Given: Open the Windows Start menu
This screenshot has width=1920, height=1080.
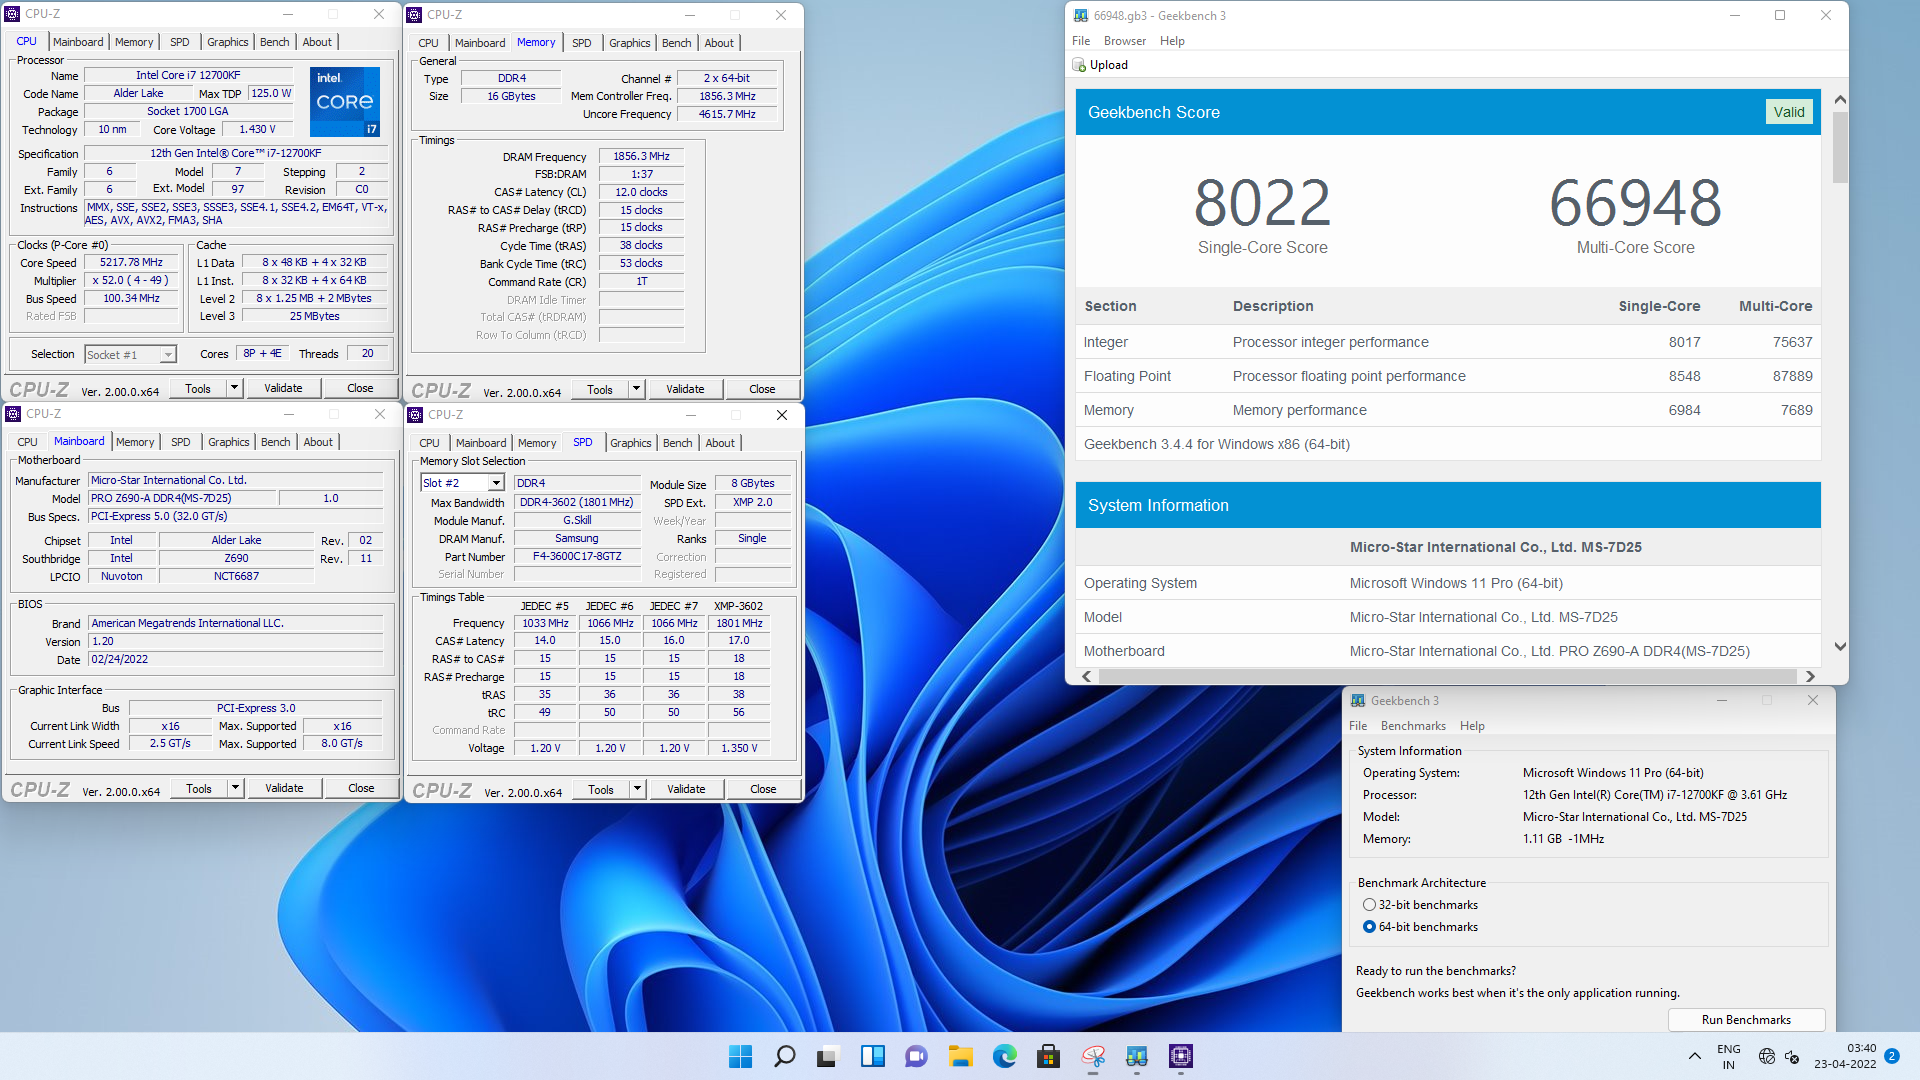Looking at the screenshot, I should [x=740, y=1056].
